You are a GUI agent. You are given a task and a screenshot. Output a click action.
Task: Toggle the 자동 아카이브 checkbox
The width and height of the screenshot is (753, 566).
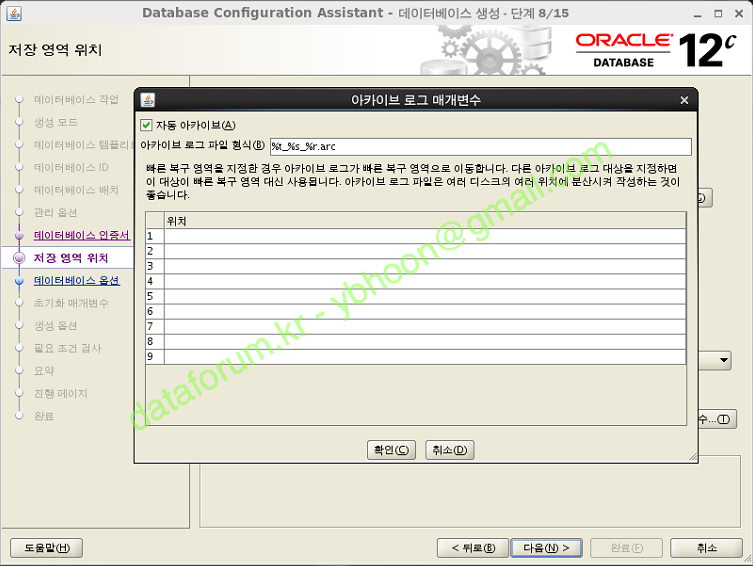tap(147, 125)
